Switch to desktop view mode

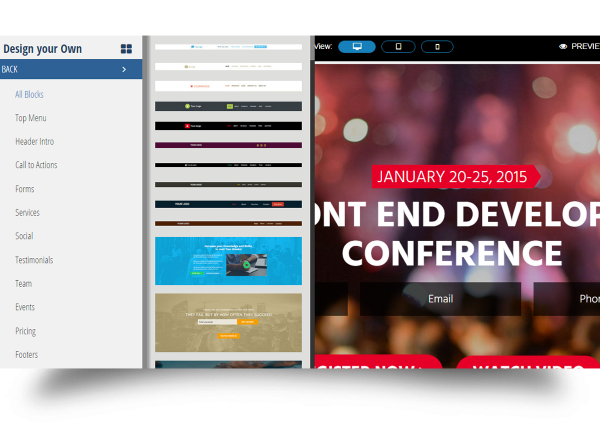357,47
